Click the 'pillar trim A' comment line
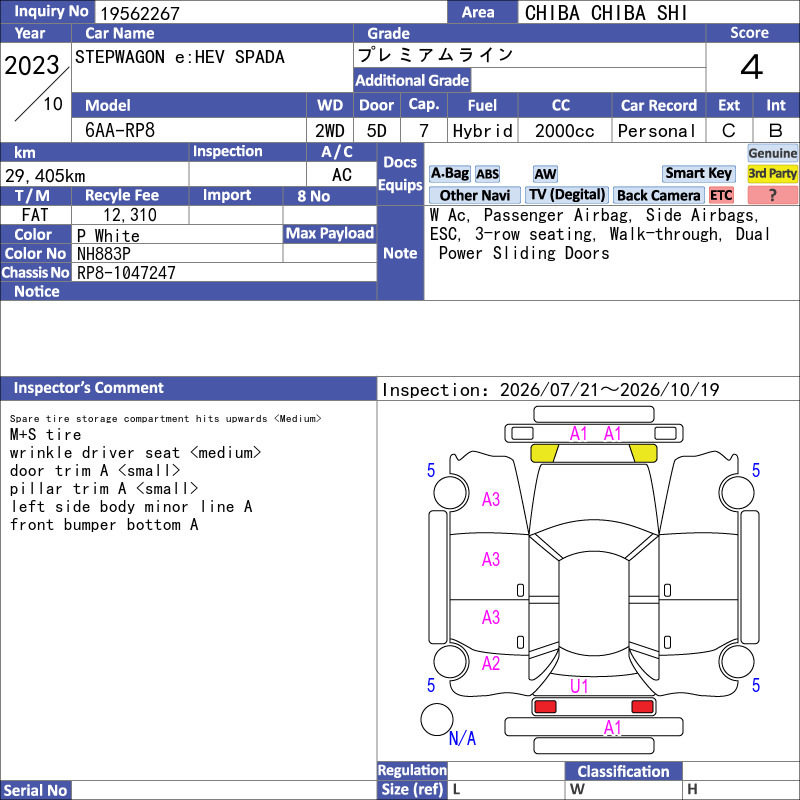800x800 pixels. point(104,488)
